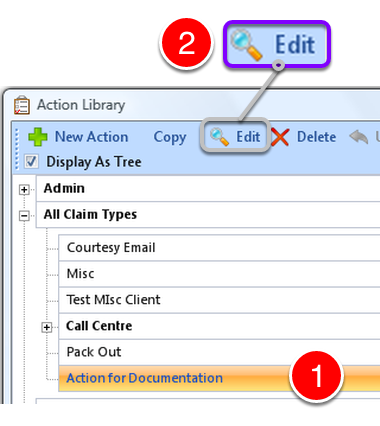Select the Call Centre row
380x426 pixels.
coord(219,326)
